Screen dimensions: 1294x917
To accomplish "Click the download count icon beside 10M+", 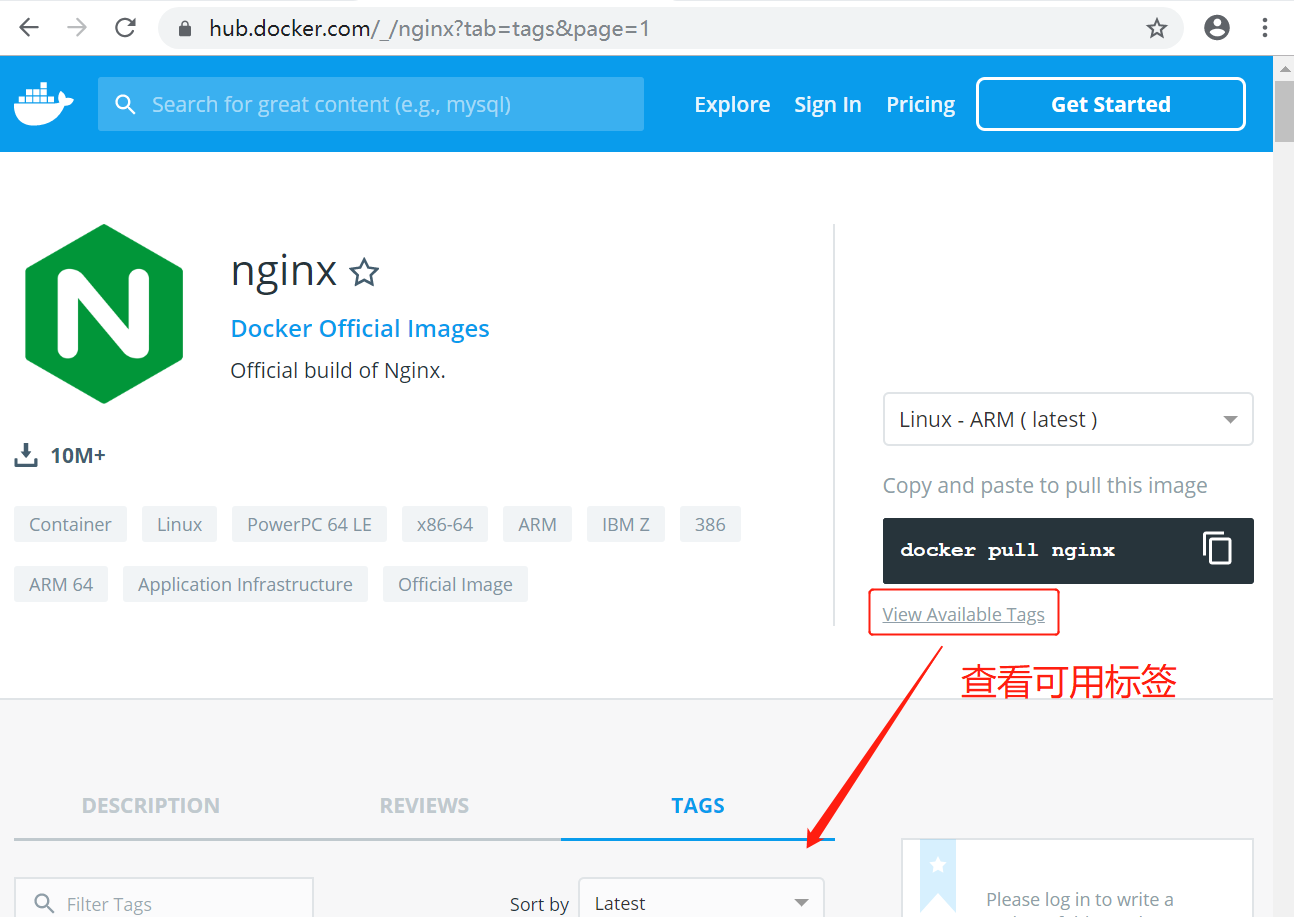I will coord(26,456).
